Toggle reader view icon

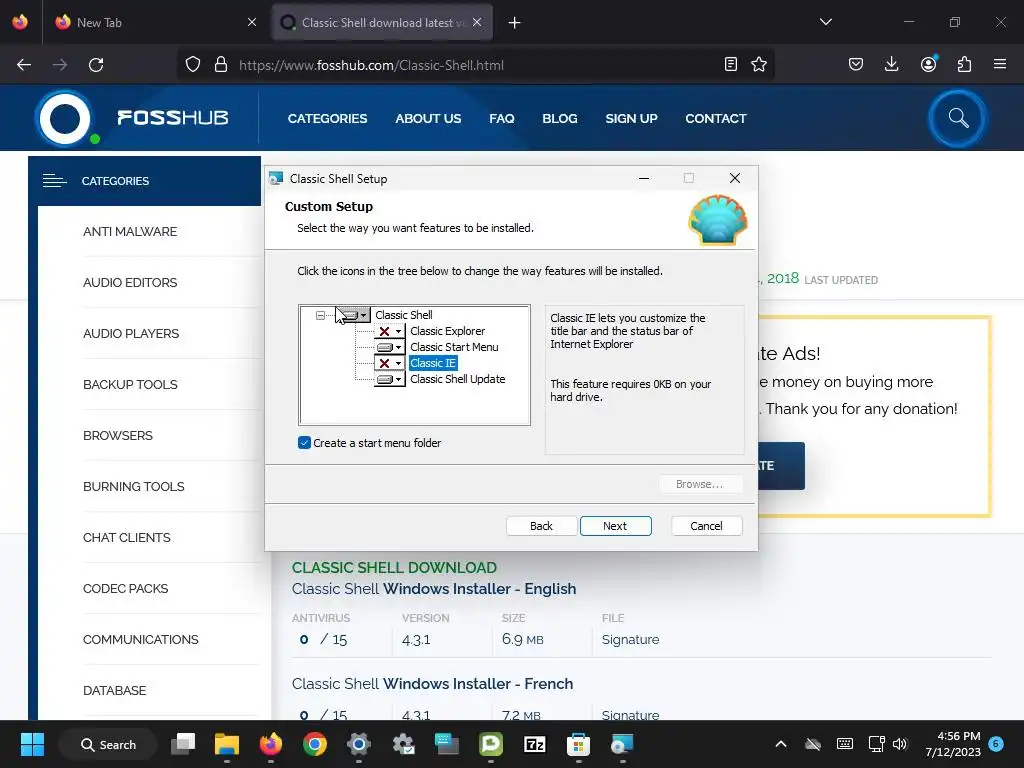click(x=731, y=65)
